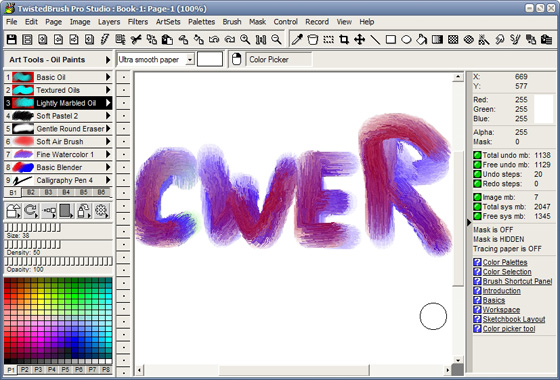Open the Brush Shortcut Panel link
The width and height of the screenshot is (560, 380).
(x=518, y=281)
